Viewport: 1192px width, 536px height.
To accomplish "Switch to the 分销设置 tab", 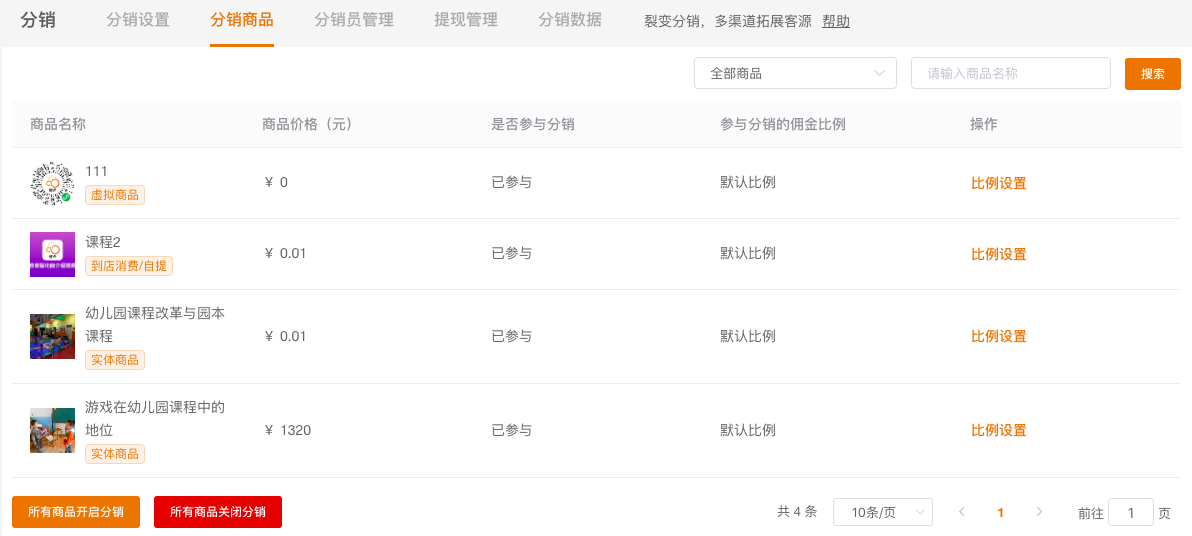I will click(138, 20).
